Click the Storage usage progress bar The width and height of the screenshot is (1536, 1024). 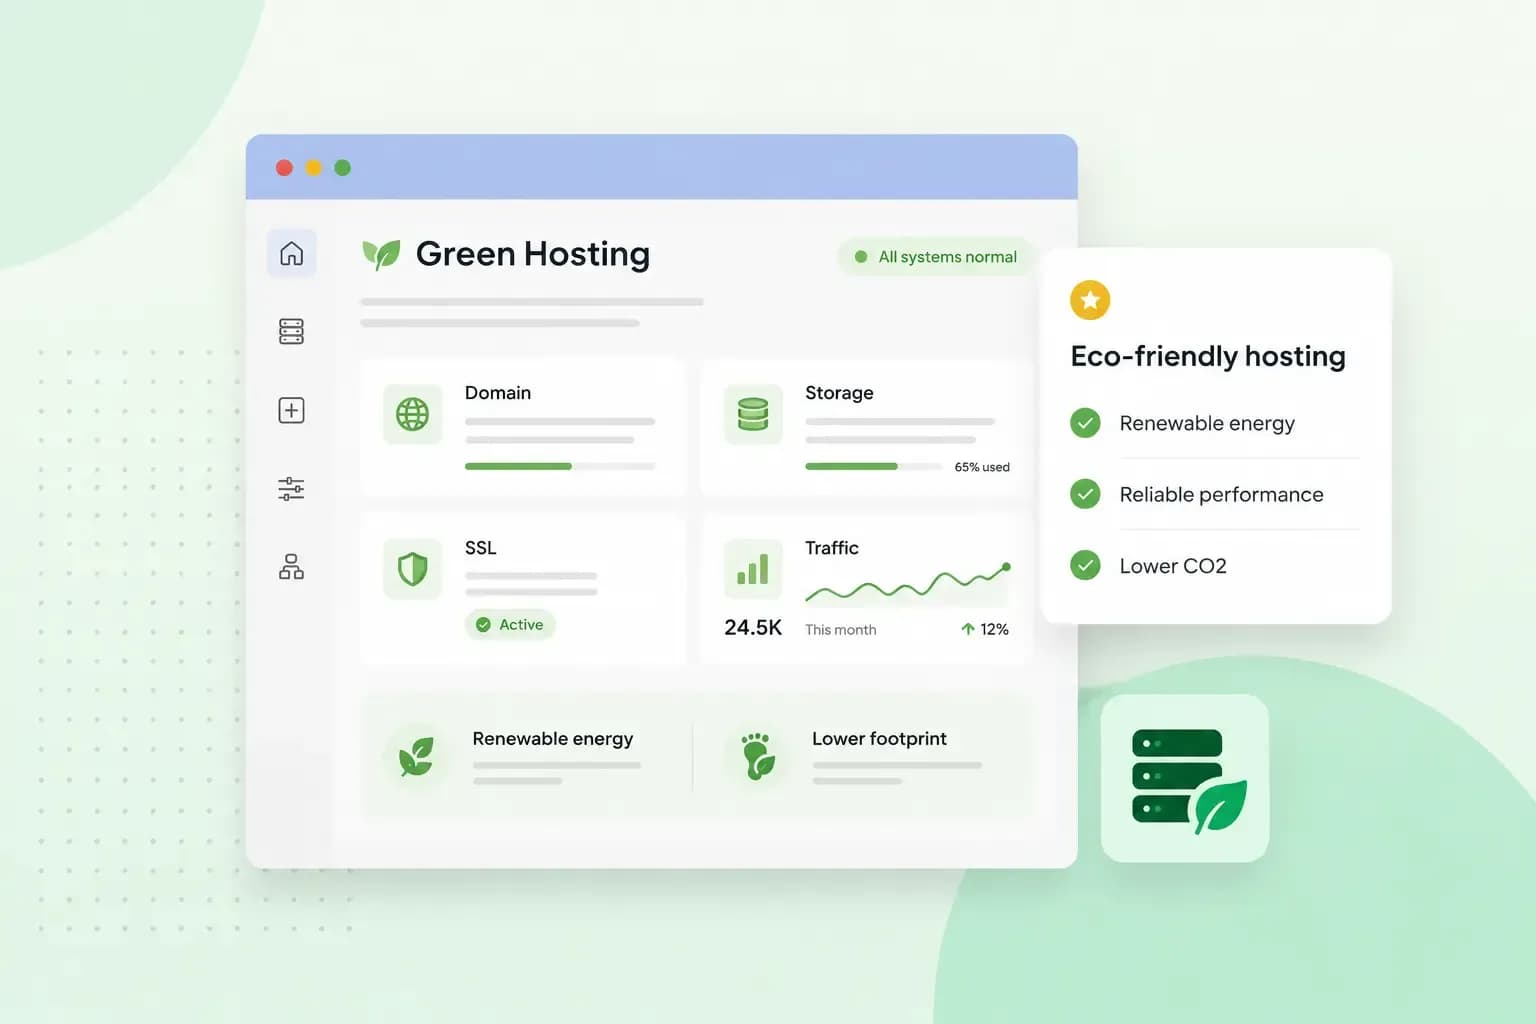click(873, 466)
